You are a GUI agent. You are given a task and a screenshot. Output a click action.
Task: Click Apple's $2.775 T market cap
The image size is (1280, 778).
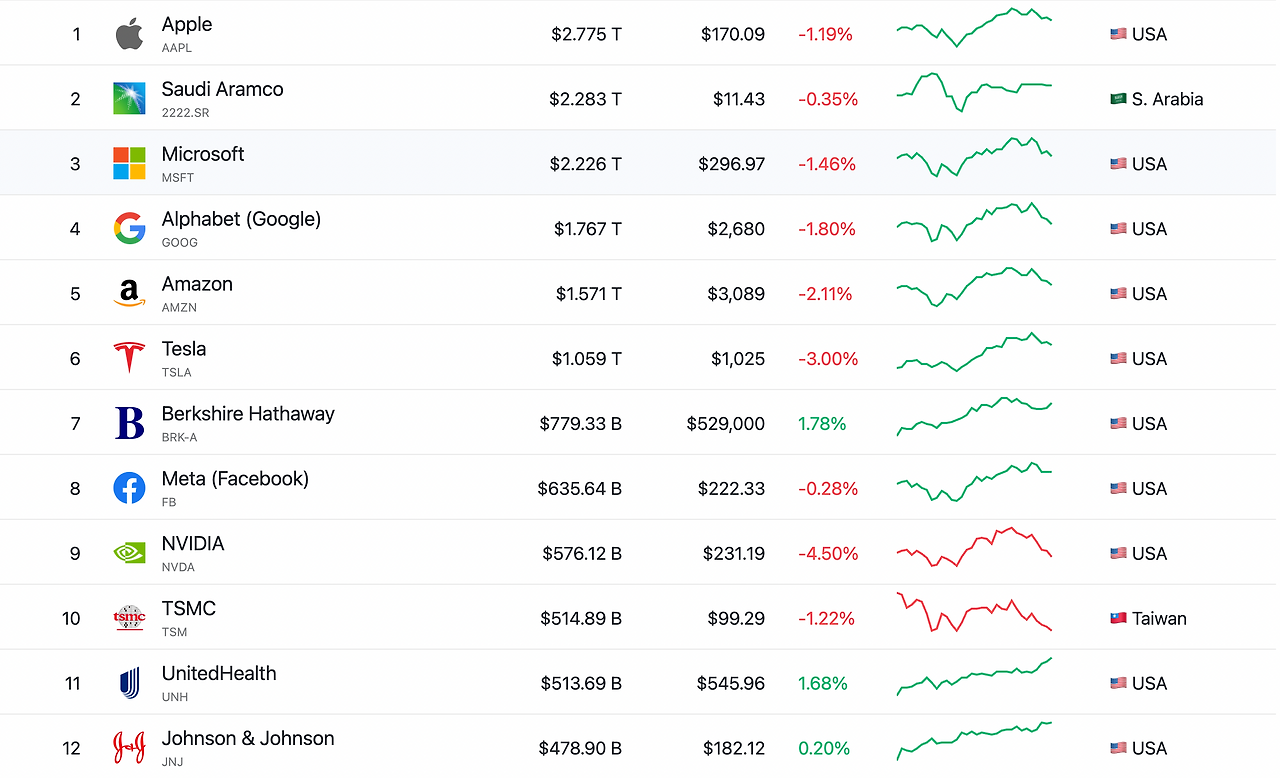coord(586,34)
